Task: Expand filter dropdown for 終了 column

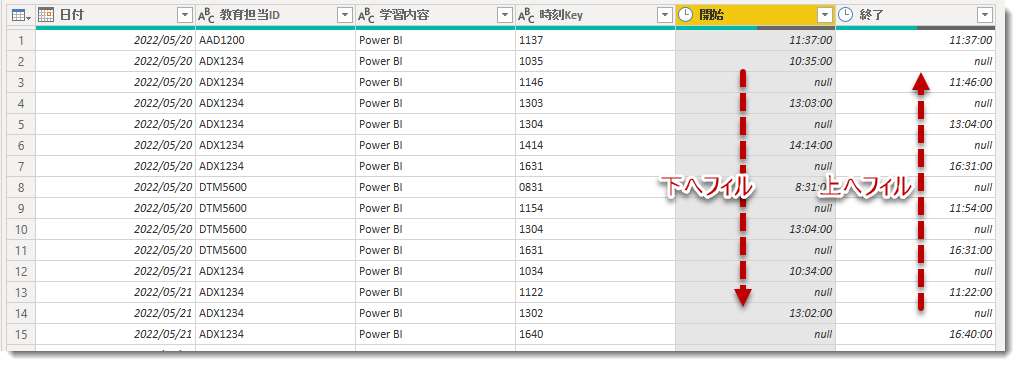Action: point(986,16)
